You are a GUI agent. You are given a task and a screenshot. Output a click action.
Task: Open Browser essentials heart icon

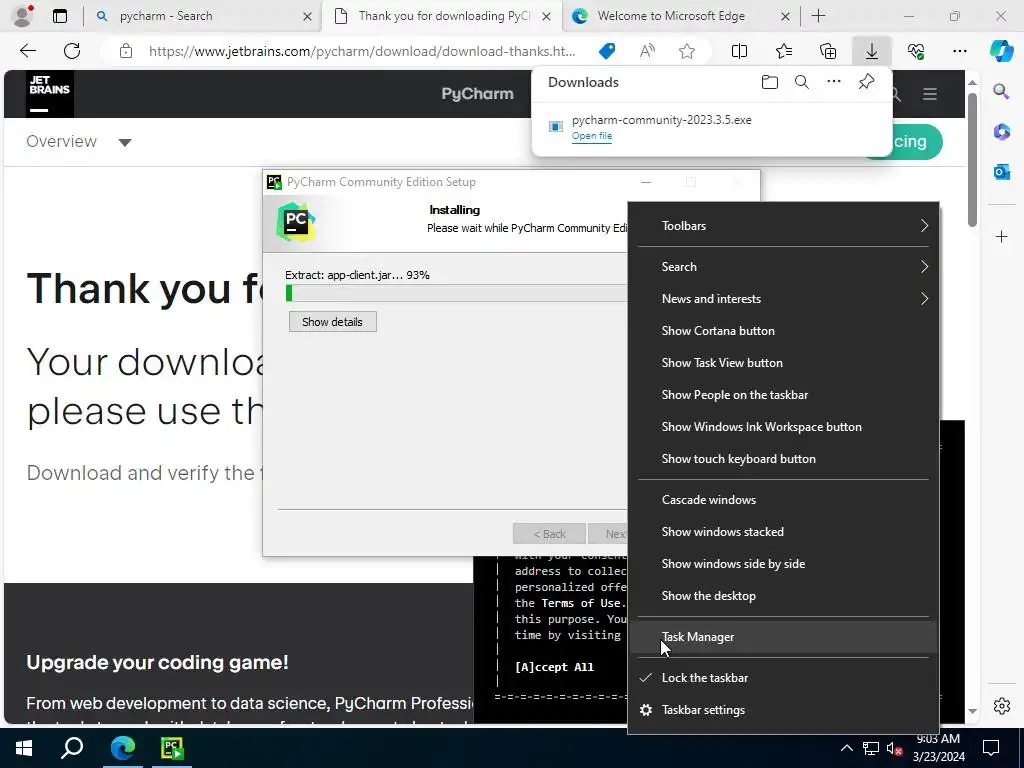tap(916, 51)
